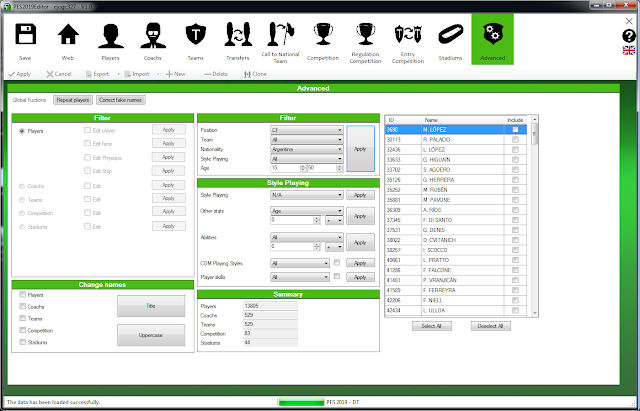
Task: Open the Abilities dropdown
Action: 307,237
